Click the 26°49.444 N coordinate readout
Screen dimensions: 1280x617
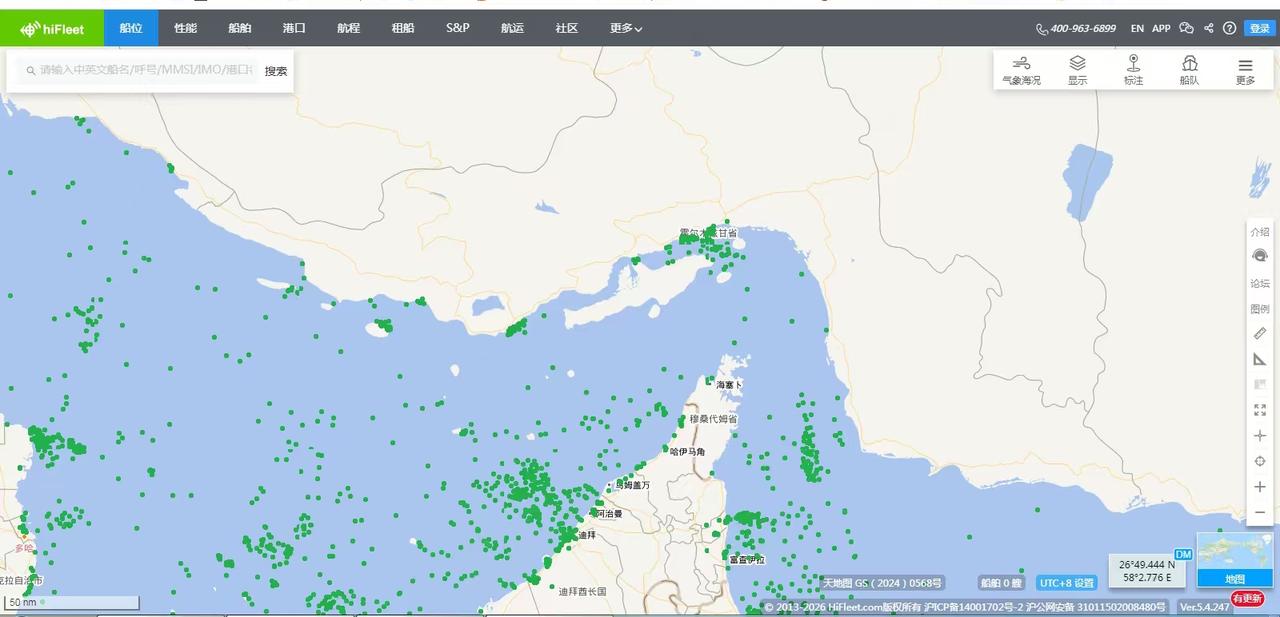(1146, 565)
